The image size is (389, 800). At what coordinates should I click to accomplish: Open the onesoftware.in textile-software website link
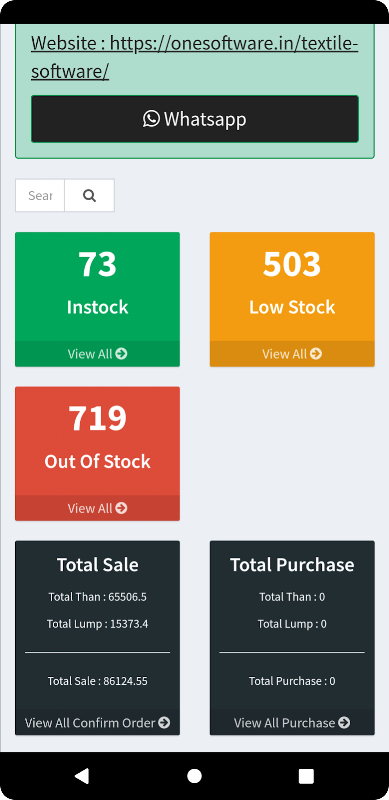coord(194,58)
